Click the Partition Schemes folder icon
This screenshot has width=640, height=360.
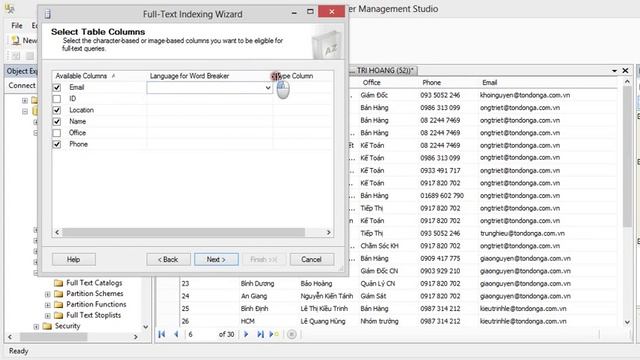point(59,294)
